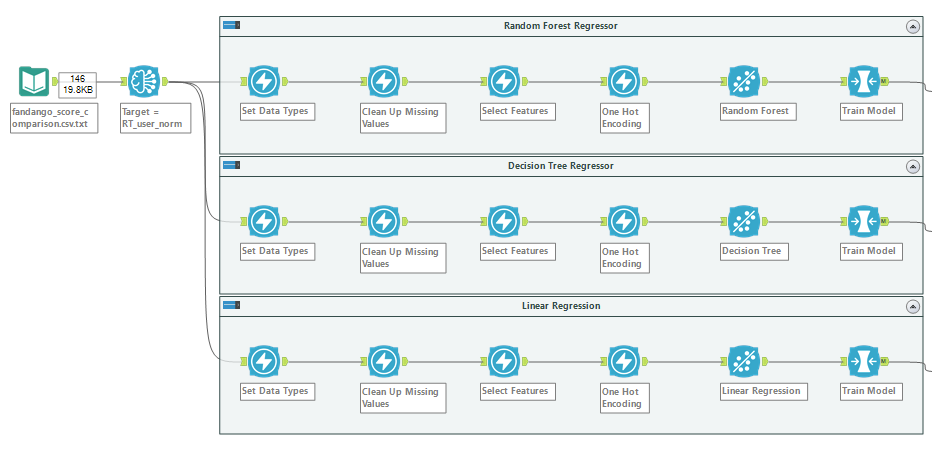The height and width of the screenshot is (457, 932).
Task: Click the Create Pipeline tool labeled Target = RT_user_norm
Action: (144, 81)
